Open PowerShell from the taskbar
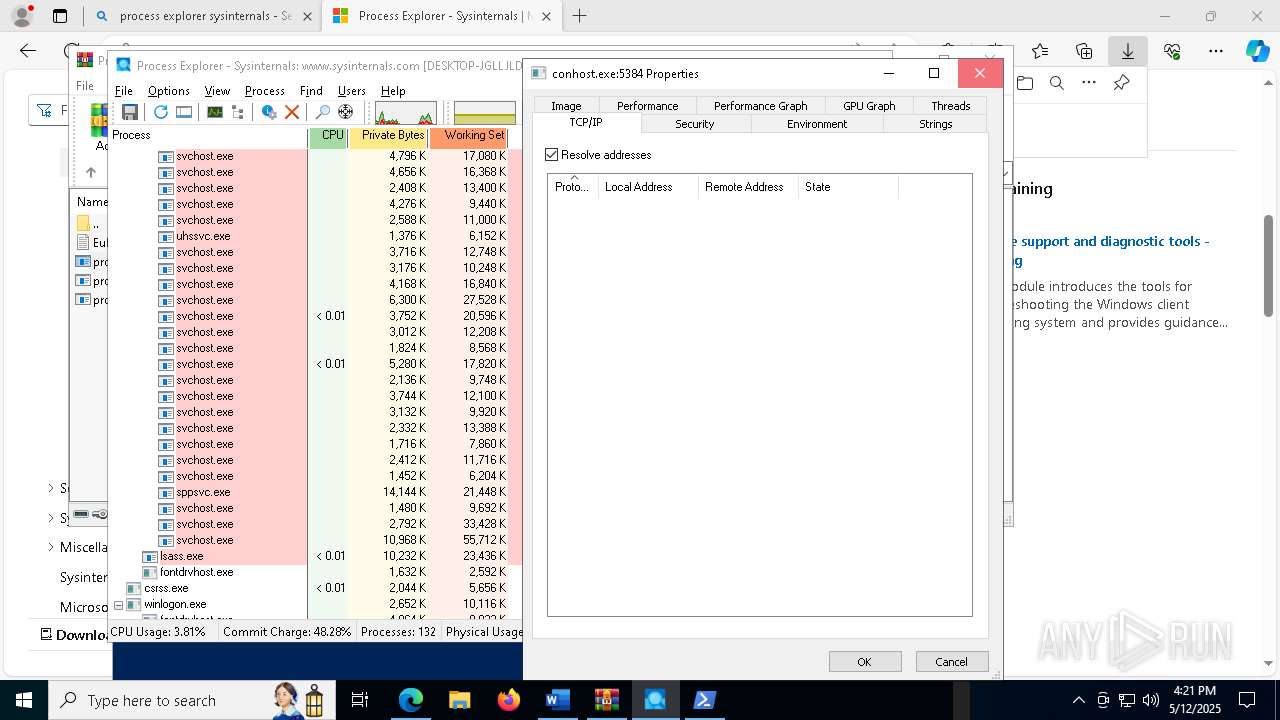The height and width of the screenshot is (720, 1280). coord(704,700)
